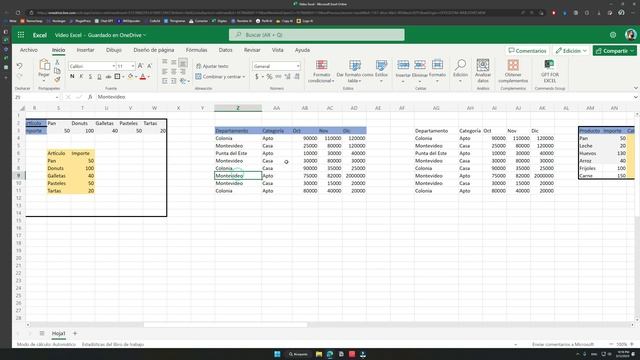
Task: Open the Edición mode dropdown
Action: coord(571,51)
